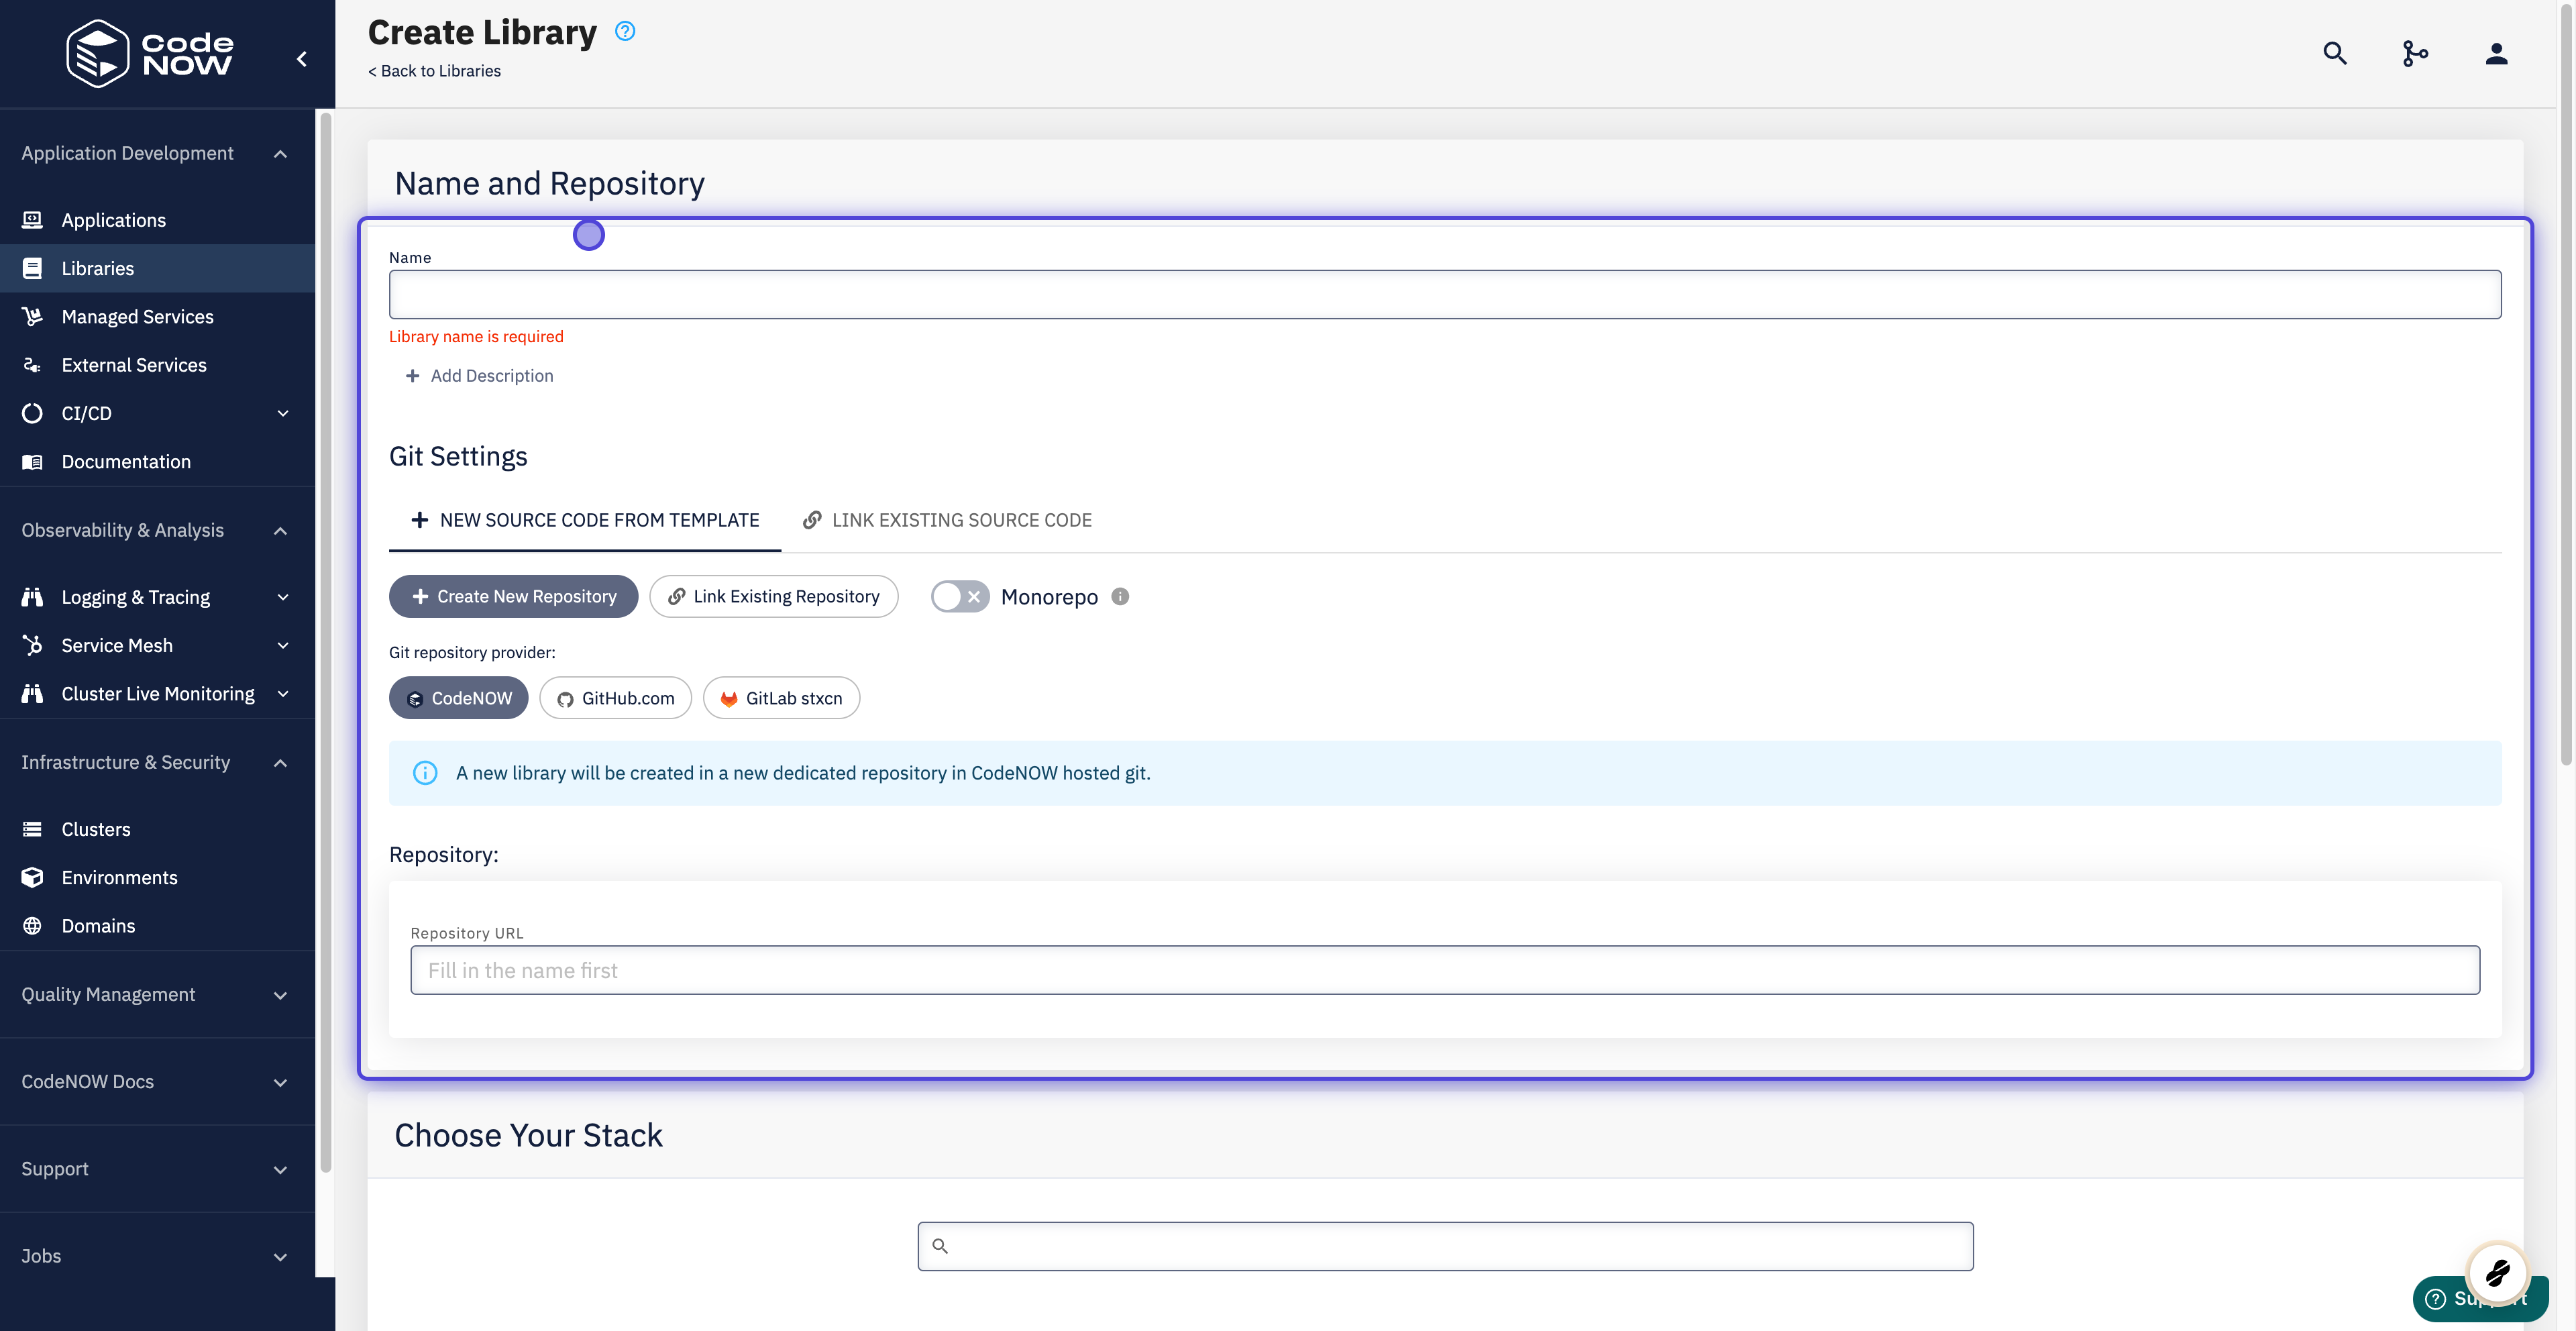Click the round floating widget icon
2576x1331 pixels.
[2497, 1273]
